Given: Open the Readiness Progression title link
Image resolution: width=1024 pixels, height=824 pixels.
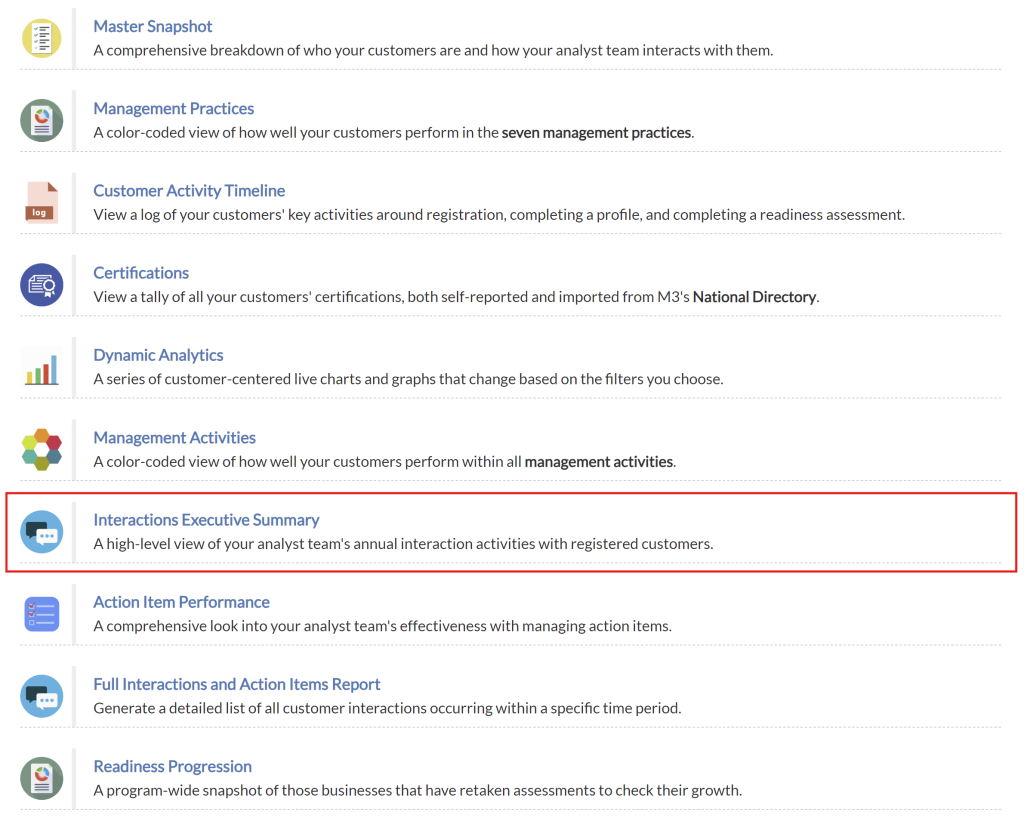Looking at the screenshot, I should (172, 766).
